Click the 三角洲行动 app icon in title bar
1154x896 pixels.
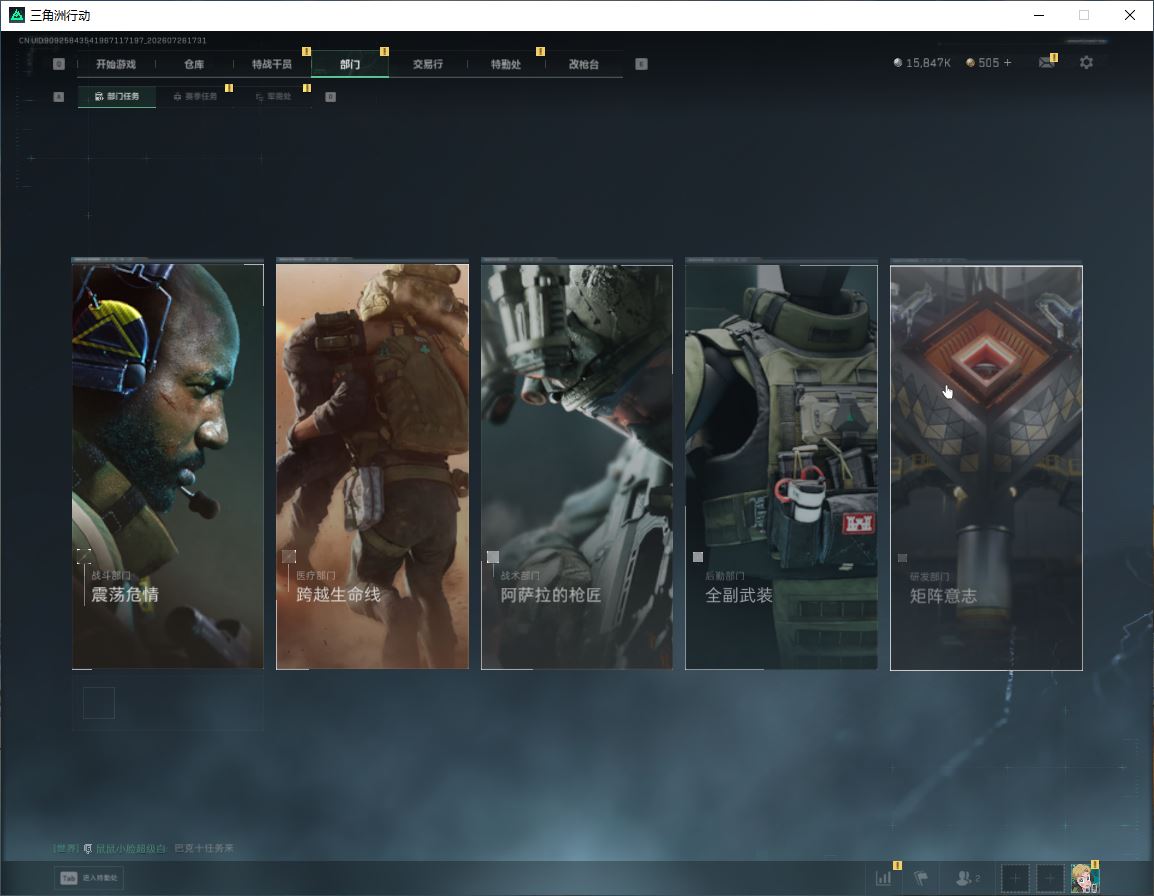(x=16, y=15)
